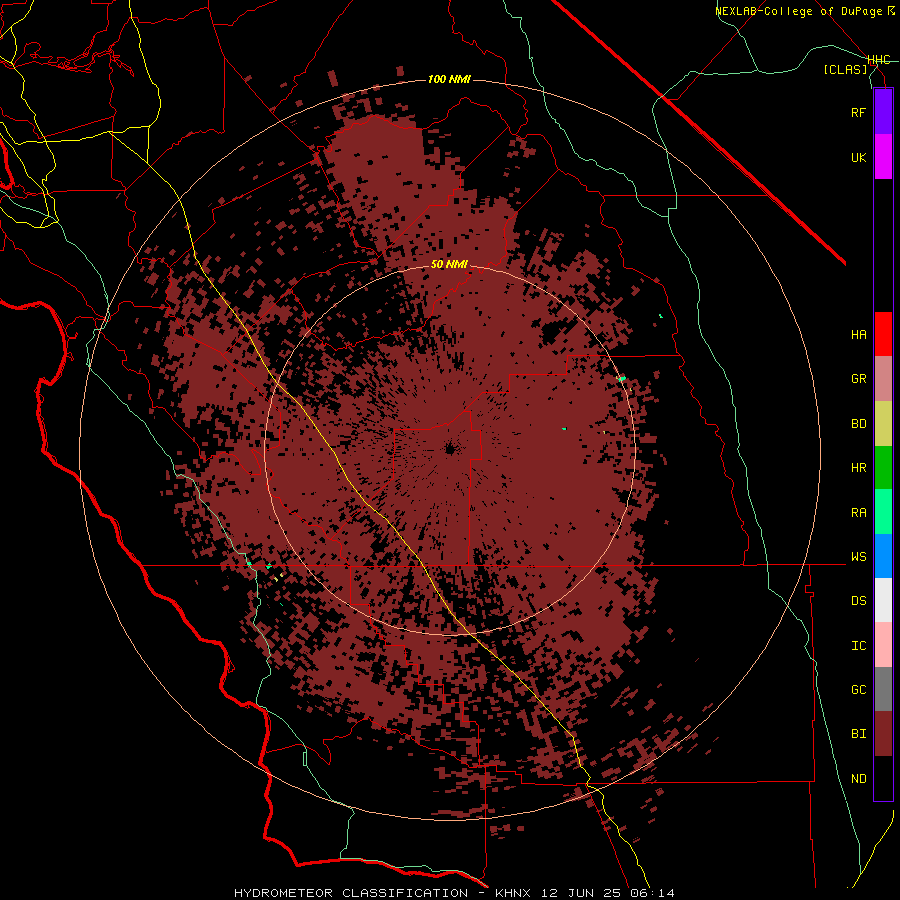Click the purple RF color swatch
Screen dimensions: 900x900
tap(883, 112)
